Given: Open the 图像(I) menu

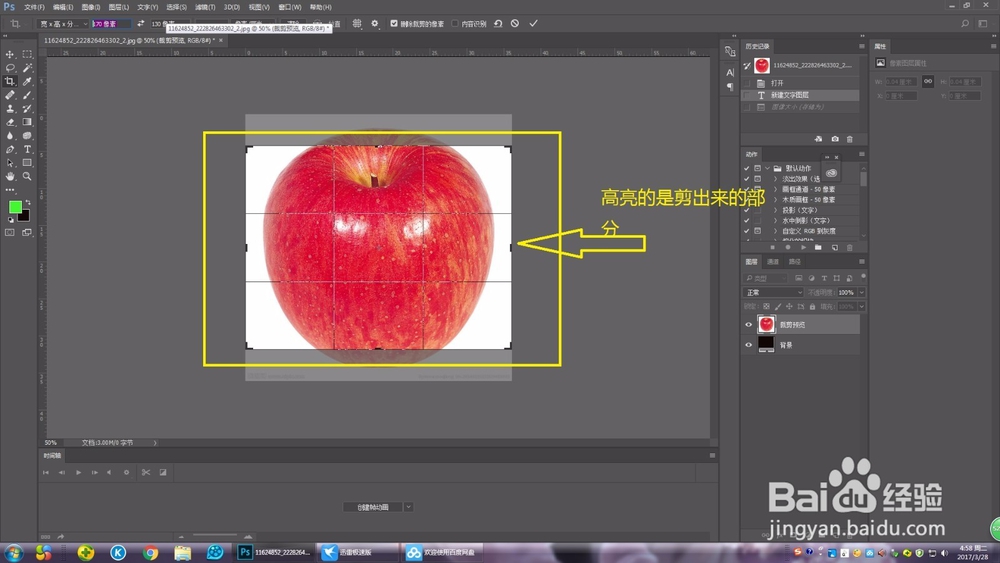Looking at the screenshot, I should tap(91, 7).
